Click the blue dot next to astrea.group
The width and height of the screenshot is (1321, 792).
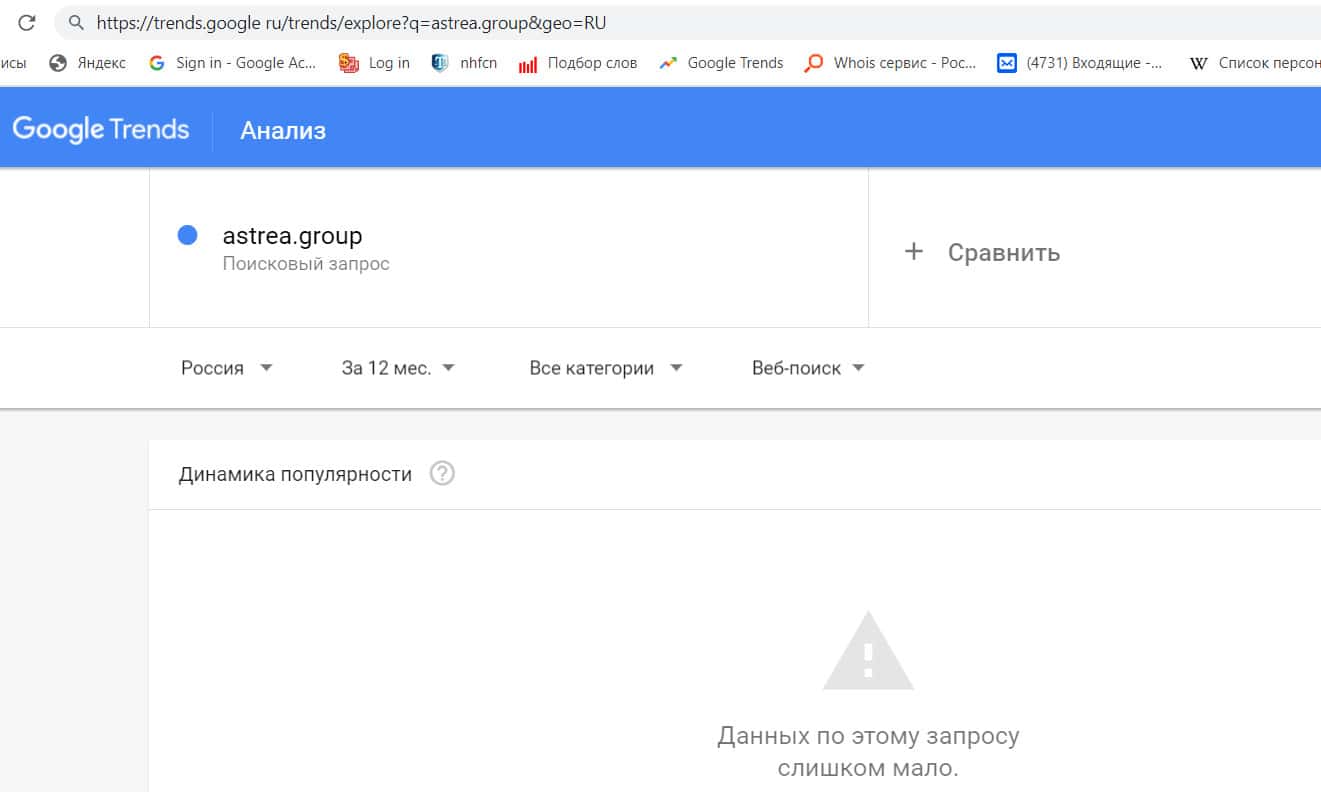[187, 236]
